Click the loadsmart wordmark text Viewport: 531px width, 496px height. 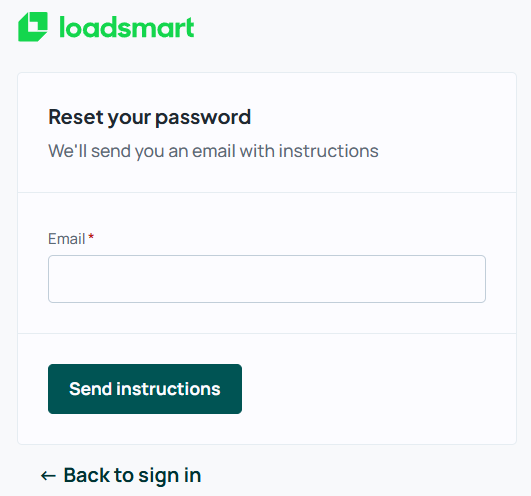[x=127, y=27]
